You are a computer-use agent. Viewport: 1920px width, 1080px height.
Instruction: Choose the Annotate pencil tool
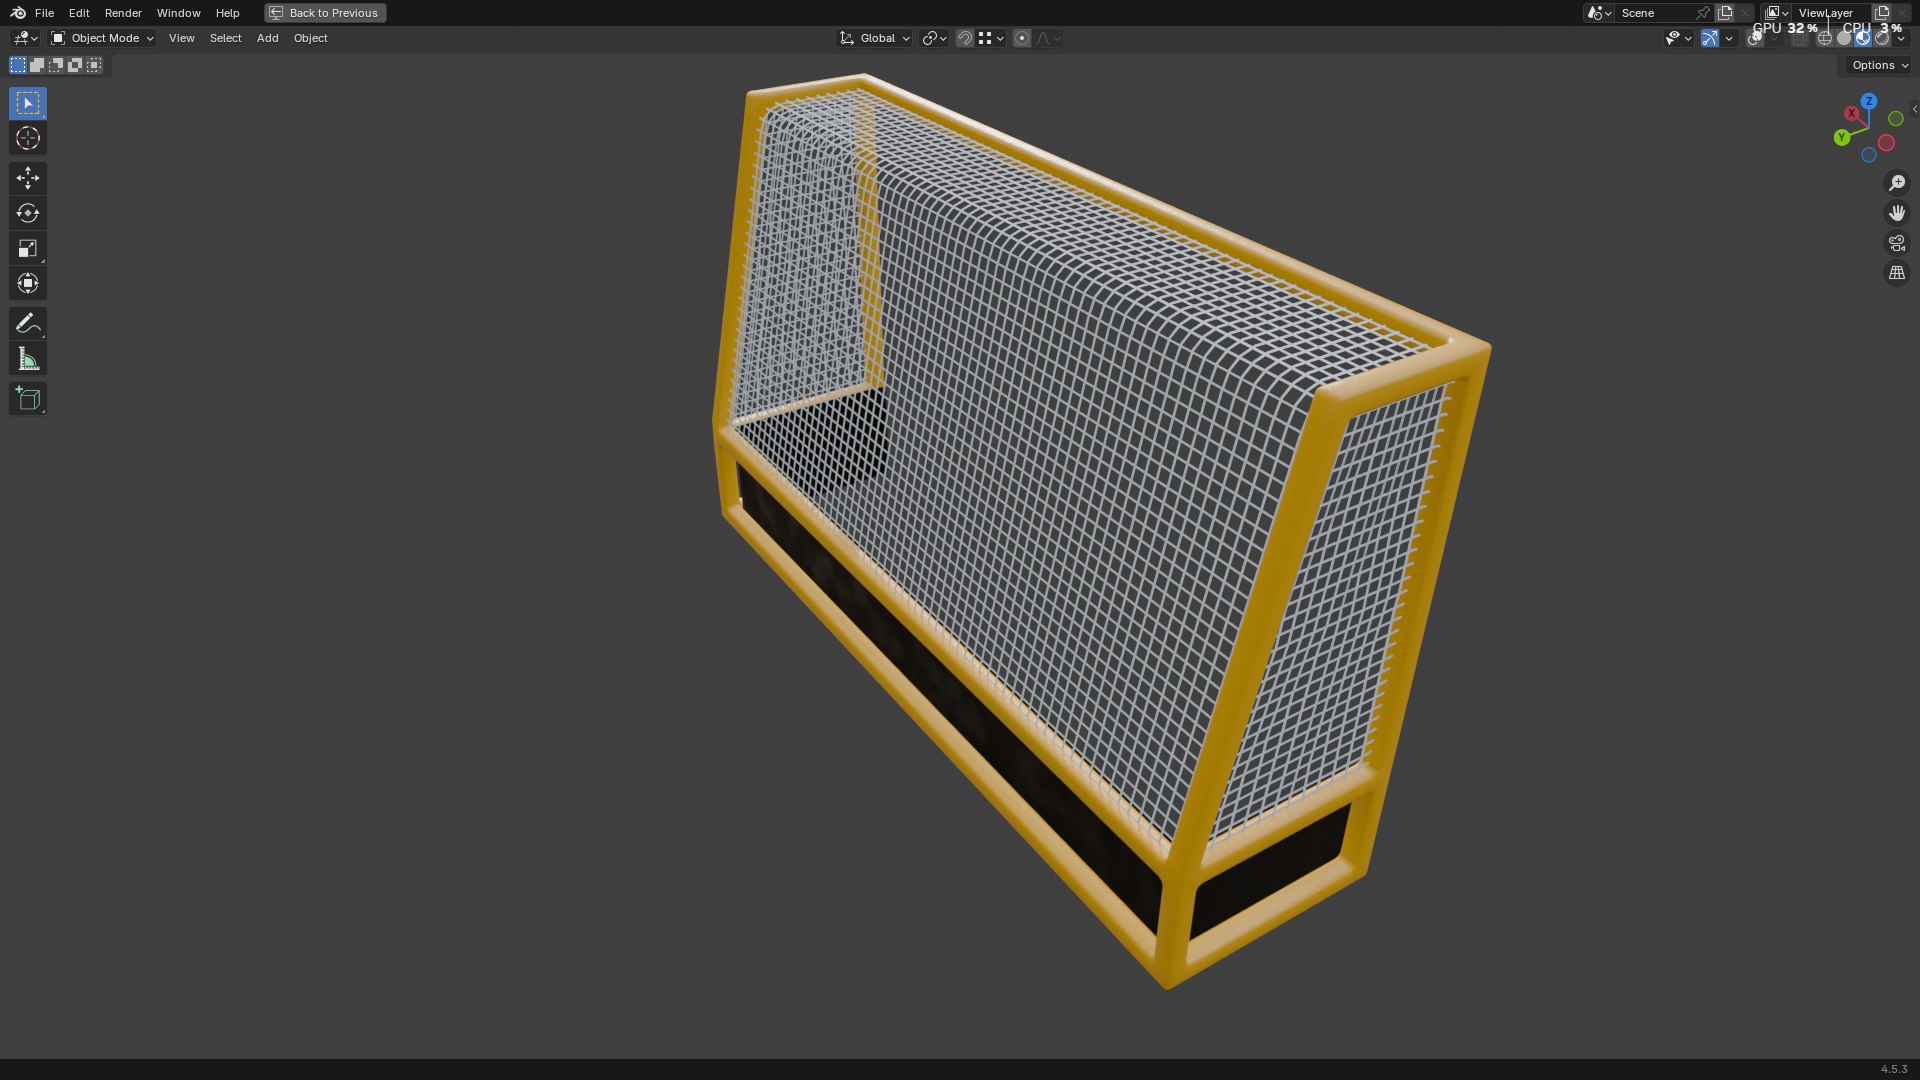28,323
